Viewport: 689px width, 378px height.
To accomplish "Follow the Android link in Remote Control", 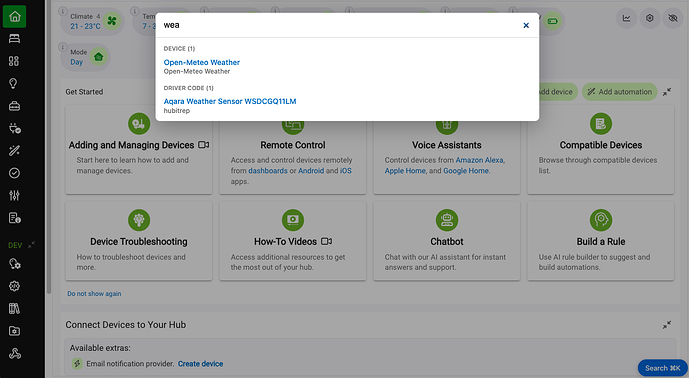I will [x=311, y=171].
